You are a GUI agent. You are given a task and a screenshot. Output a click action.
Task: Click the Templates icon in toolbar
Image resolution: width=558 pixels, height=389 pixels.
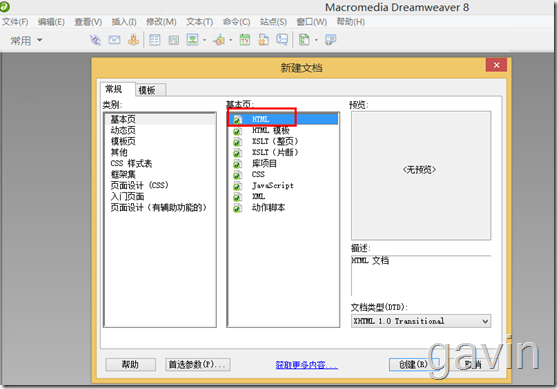click(304, 40)
